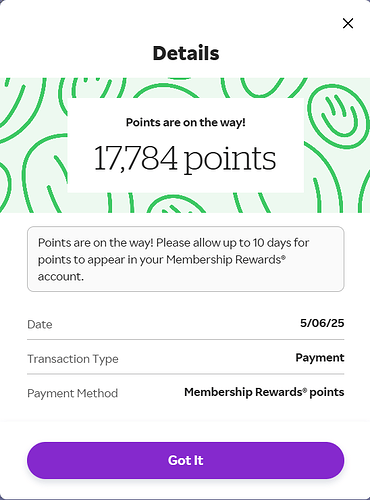This screenshot has width=370, height=500.
Task: Click the 17,784 points amount
Action: coord(185,158)
